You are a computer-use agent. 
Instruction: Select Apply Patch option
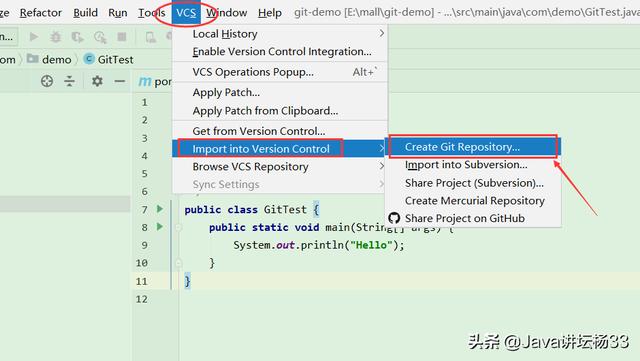(280, 92)
